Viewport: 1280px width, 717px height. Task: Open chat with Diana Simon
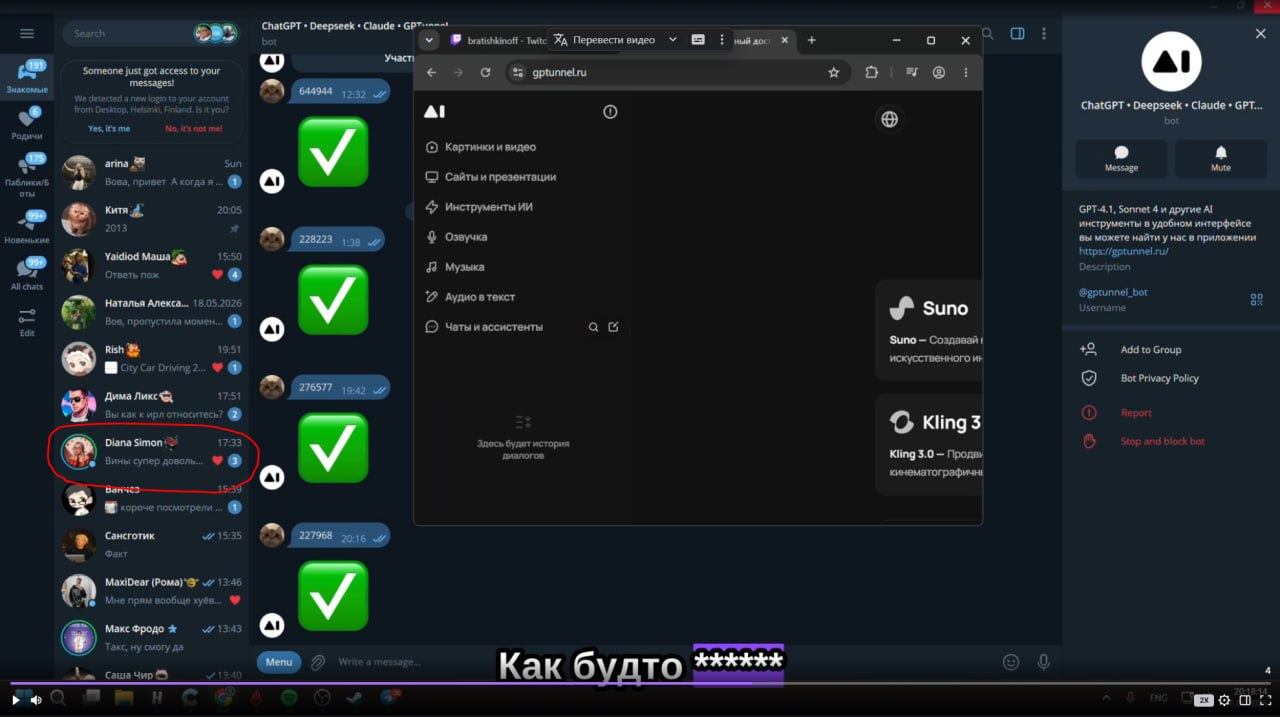pos(152,451)
